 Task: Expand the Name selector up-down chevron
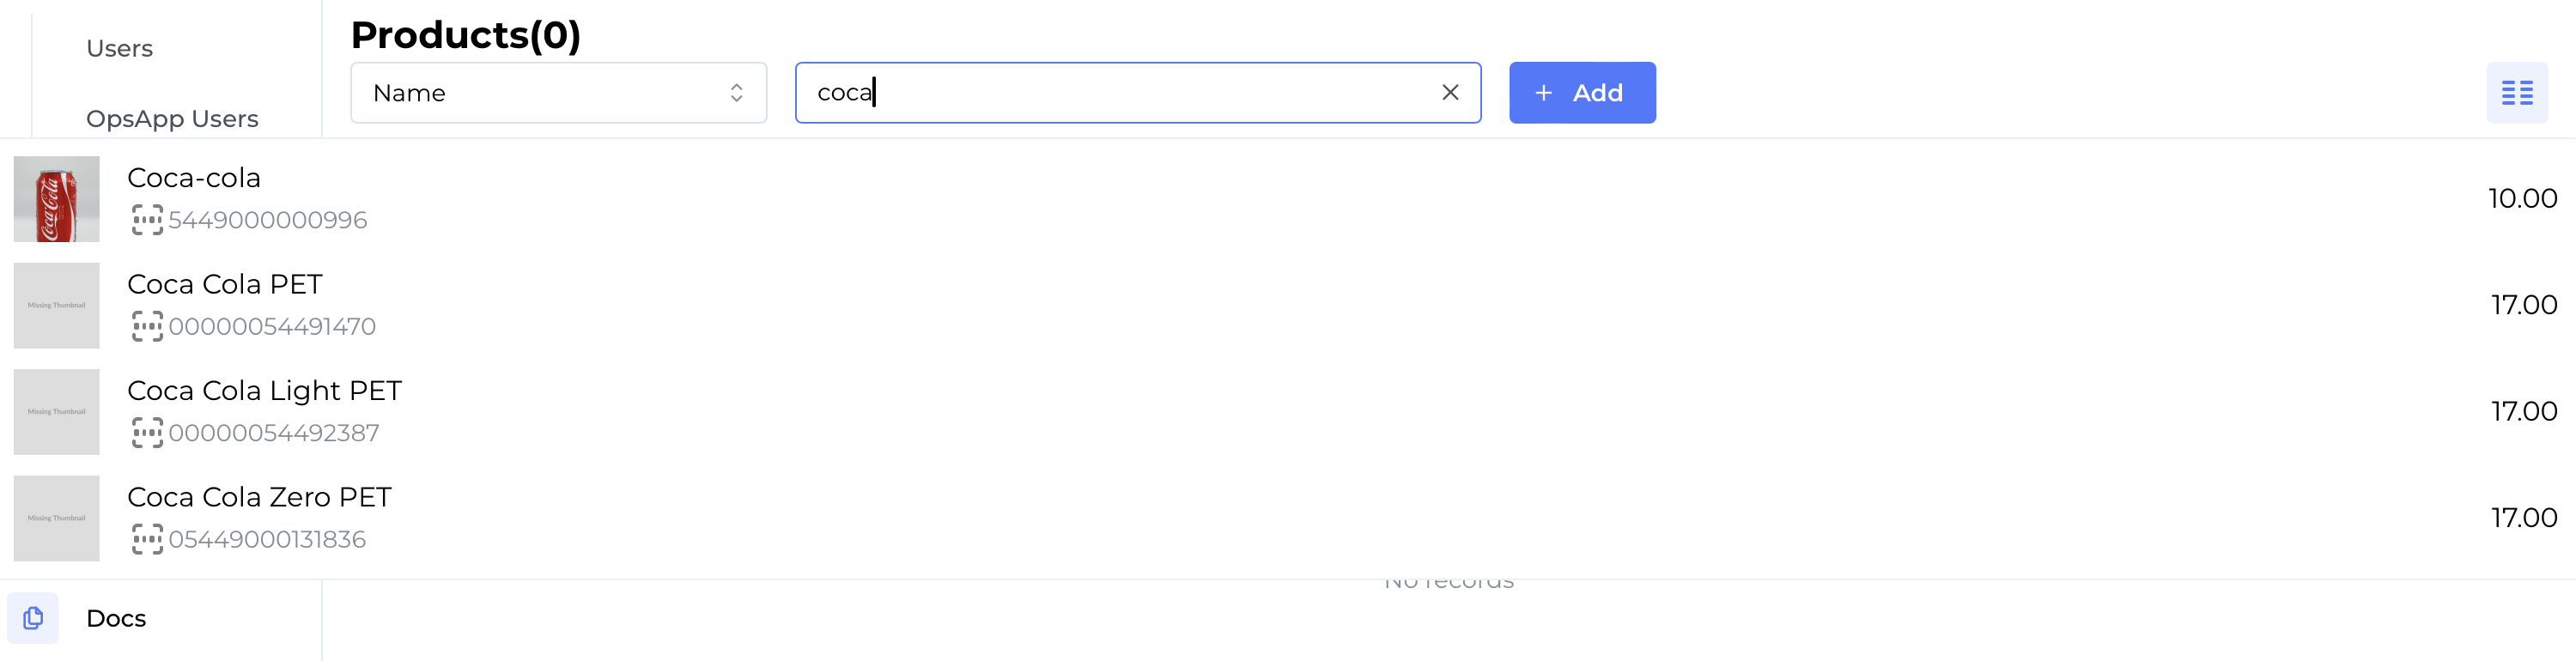click(736, 93)
